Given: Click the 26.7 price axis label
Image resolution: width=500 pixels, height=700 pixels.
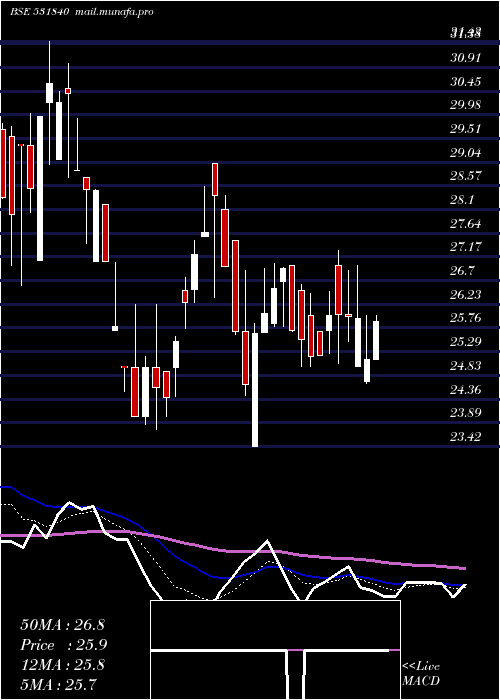Looking at the screenshot, I should click(462, 271).
